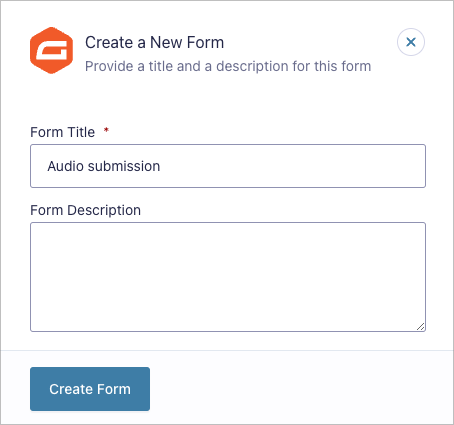Click the orange Gravity Forms hexagon logo
454x425 pixels.
pyautogui.click(x=51, y=50)
